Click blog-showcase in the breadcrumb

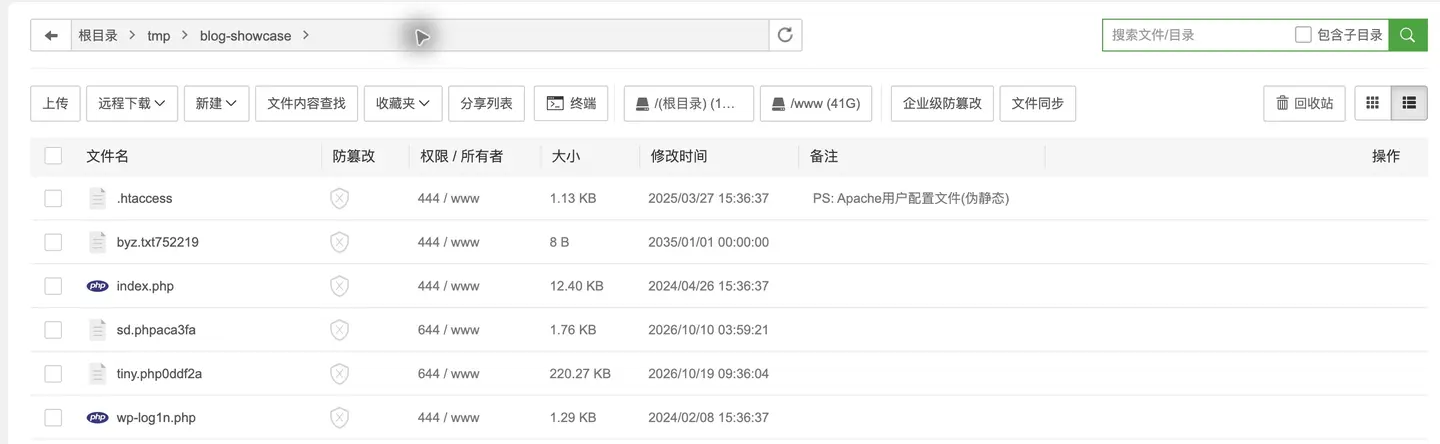click(246, 36)
